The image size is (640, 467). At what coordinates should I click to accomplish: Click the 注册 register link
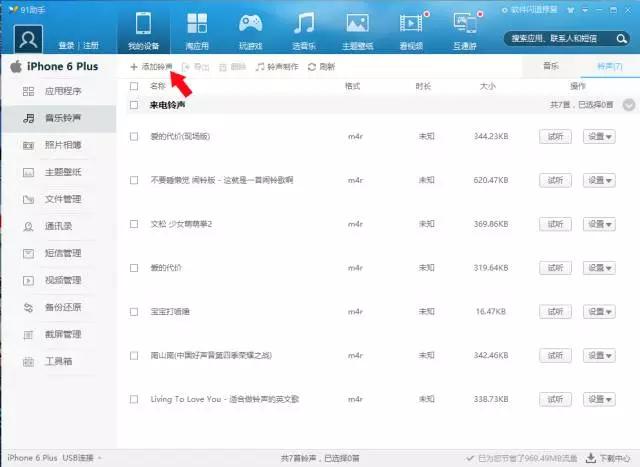[91, 45]
